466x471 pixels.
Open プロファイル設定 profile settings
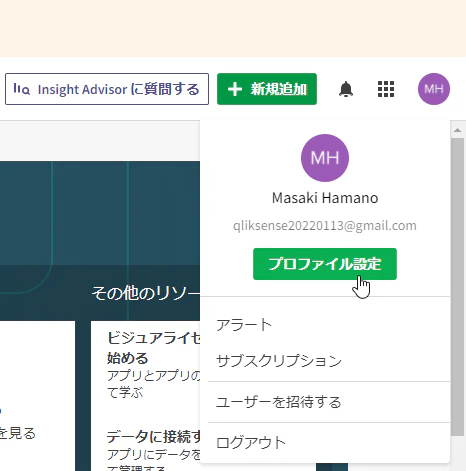point(325,264)
